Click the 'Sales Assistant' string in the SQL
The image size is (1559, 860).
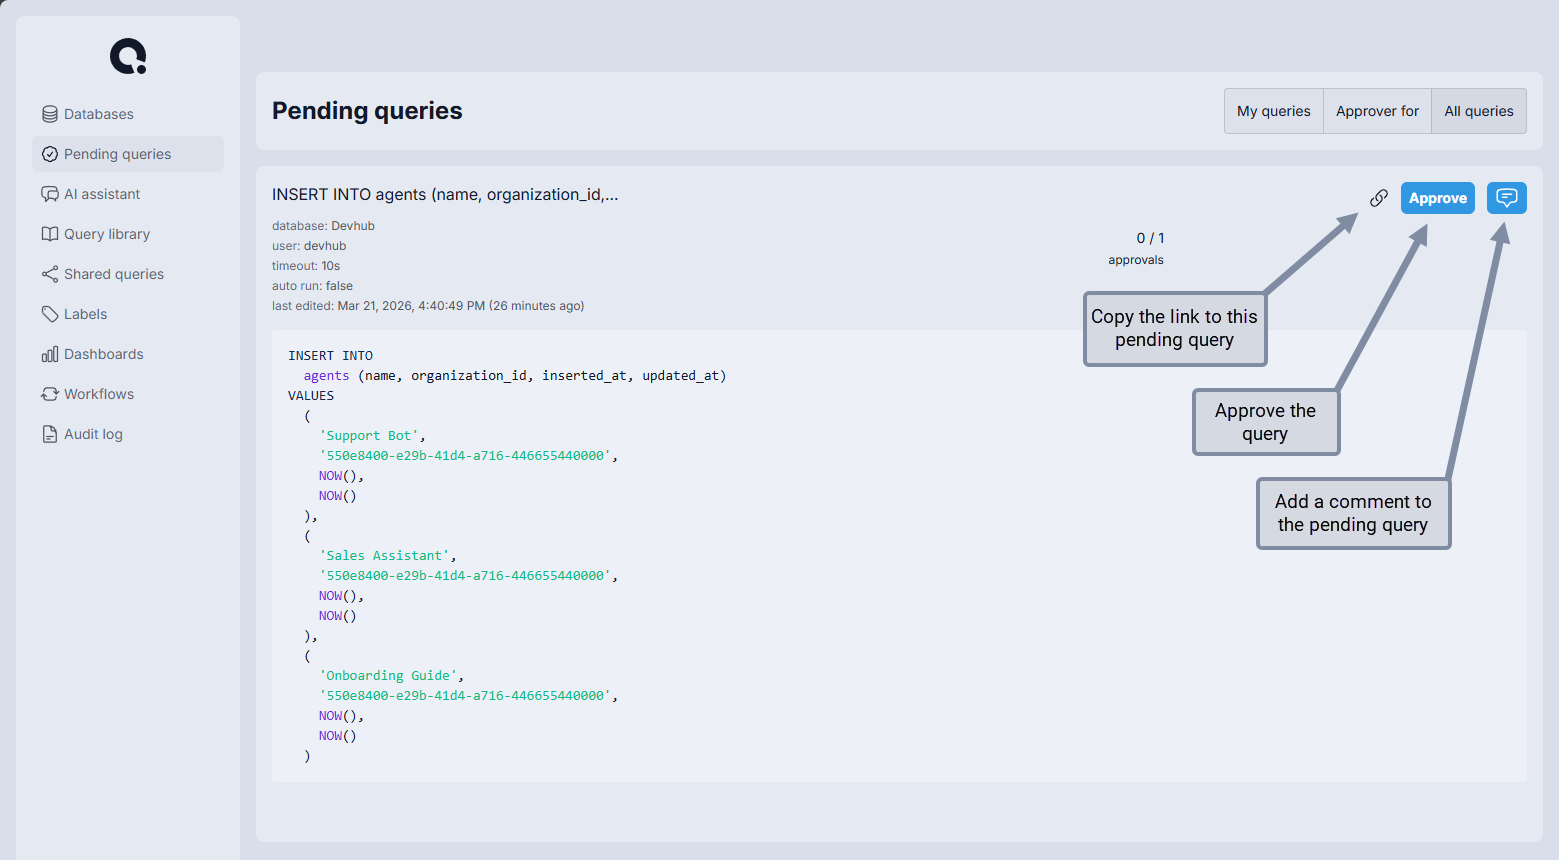[384, 556]
